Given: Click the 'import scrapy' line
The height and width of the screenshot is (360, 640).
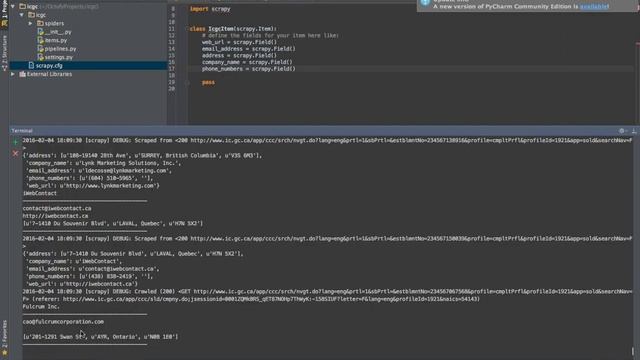Looking at the screenshot, I should tap(210, 9).
